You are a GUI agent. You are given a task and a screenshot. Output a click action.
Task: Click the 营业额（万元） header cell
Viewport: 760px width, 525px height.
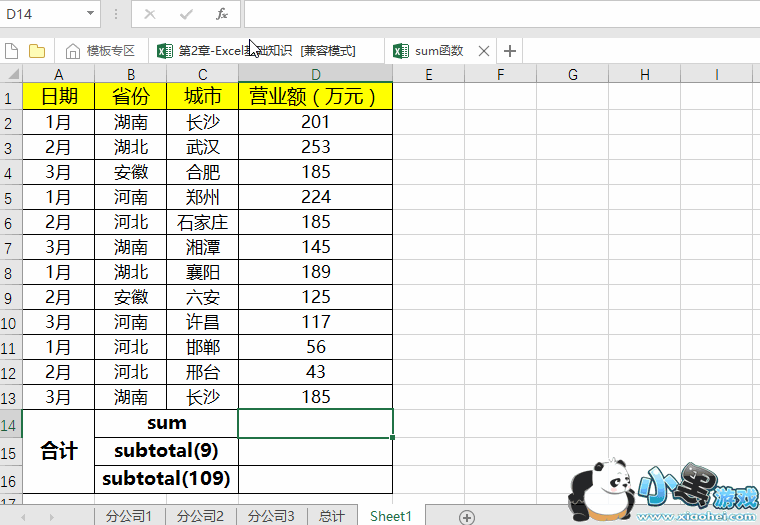point(316,96)
